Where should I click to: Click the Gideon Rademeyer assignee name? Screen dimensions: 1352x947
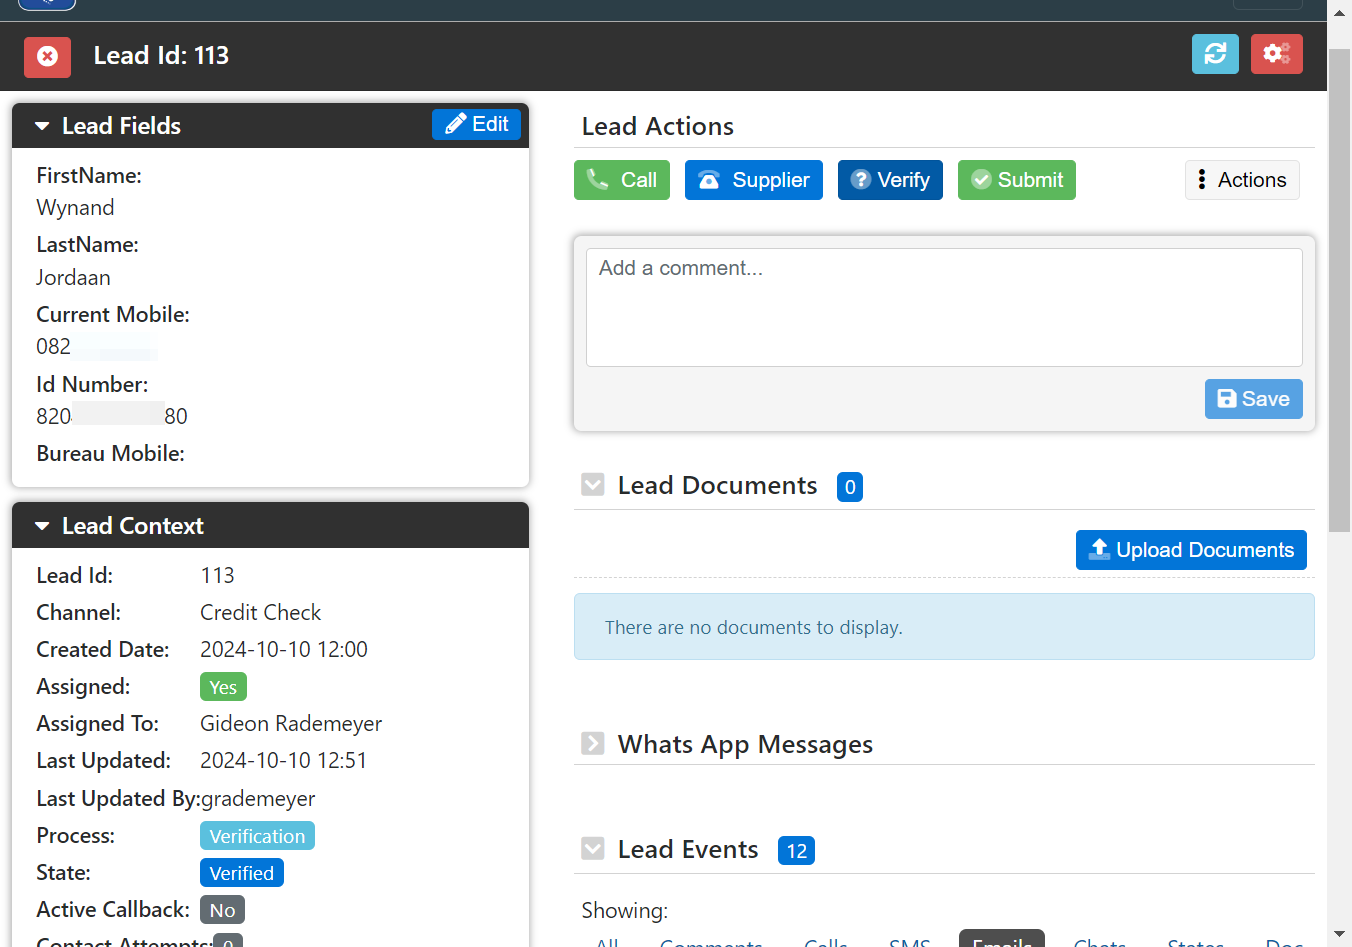click(x=291, y=724)
